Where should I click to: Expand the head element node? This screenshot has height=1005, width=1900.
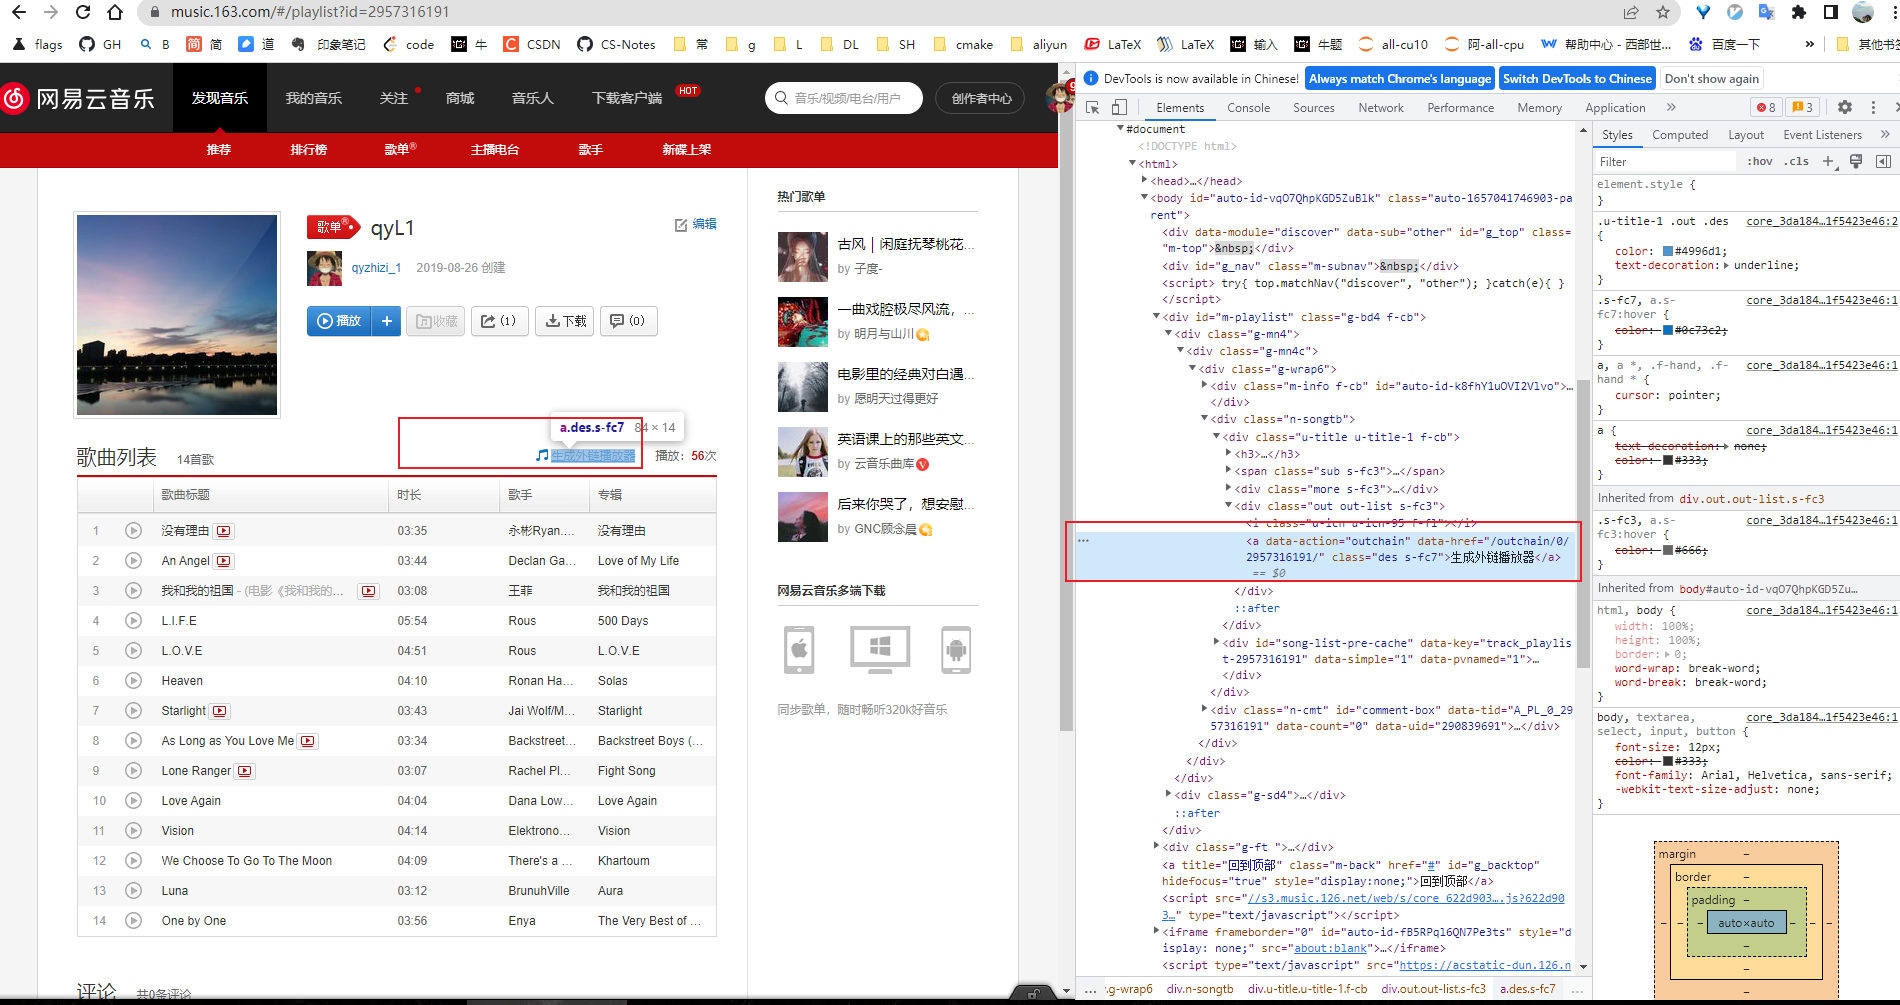pyautogui.click(x=1145, y=181)
